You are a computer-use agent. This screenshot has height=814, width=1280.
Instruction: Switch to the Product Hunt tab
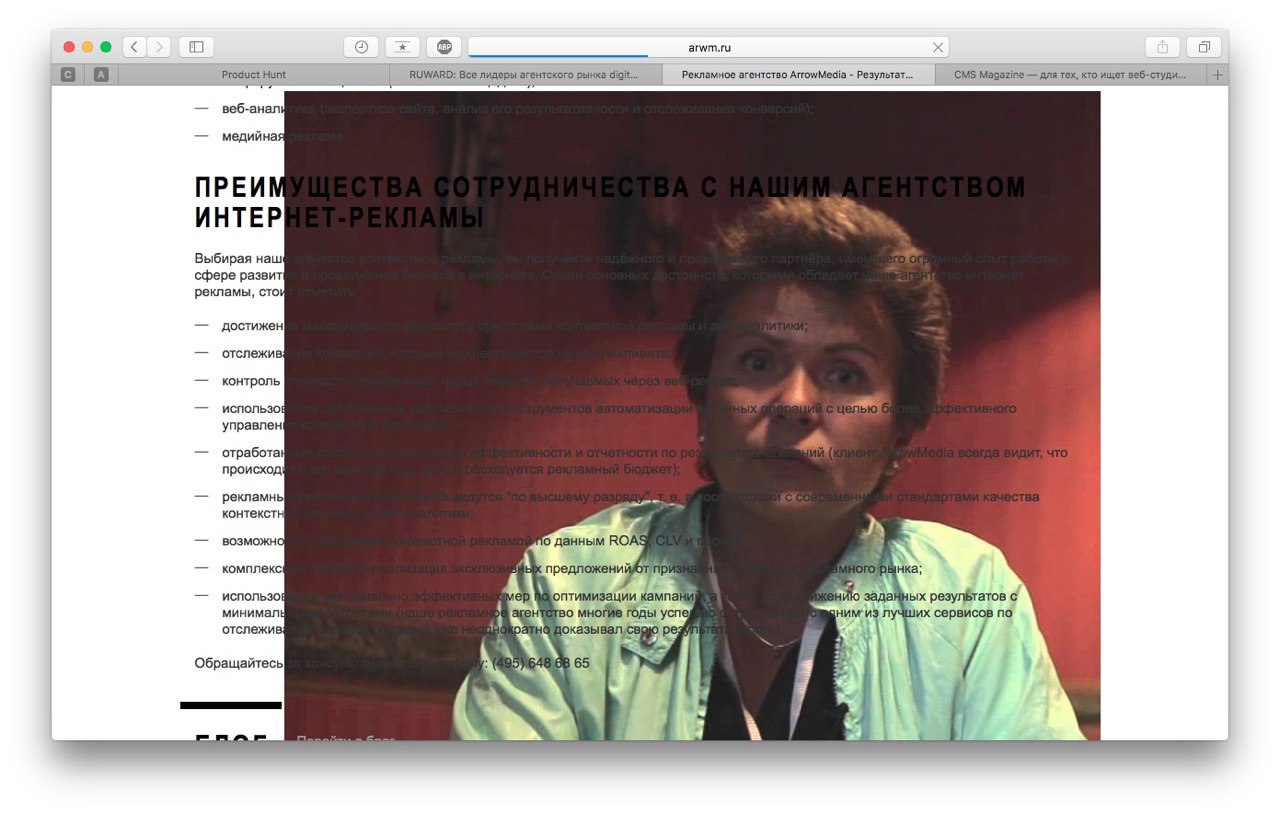pyautogui.click(x=254, y=75)
